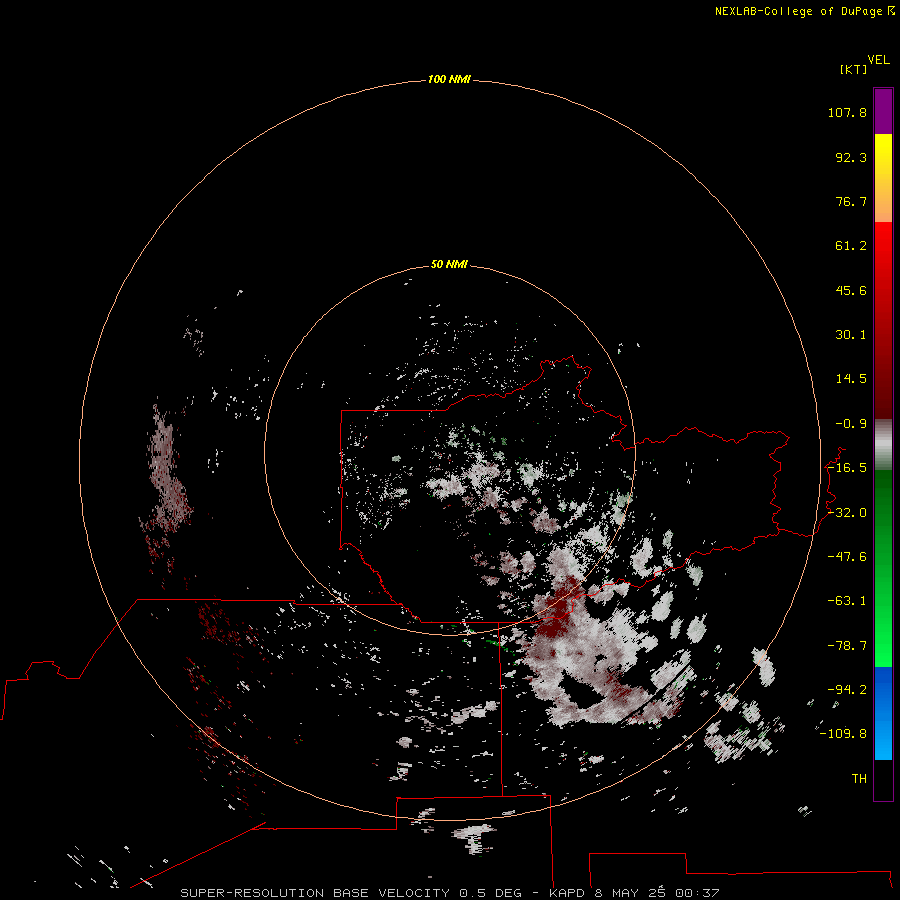Image resolution: width=900 pixels, height=900 pixels.
Task: Click the -109.8 legend value
Action: click(843, 734)
